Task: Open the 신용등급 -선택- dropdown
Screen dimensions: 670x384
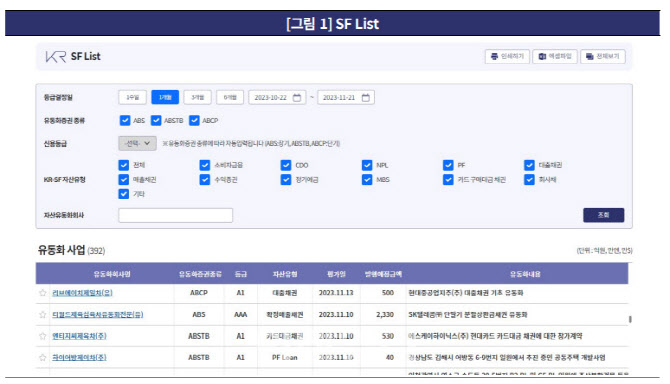Action: (137, 143)
